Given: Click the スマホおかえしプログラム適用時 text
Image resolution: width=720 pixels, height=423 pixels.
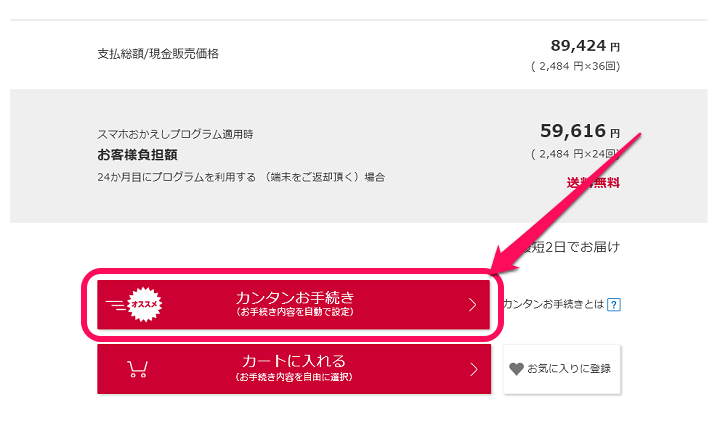Looking at the screenshot, I should (175, 134).
